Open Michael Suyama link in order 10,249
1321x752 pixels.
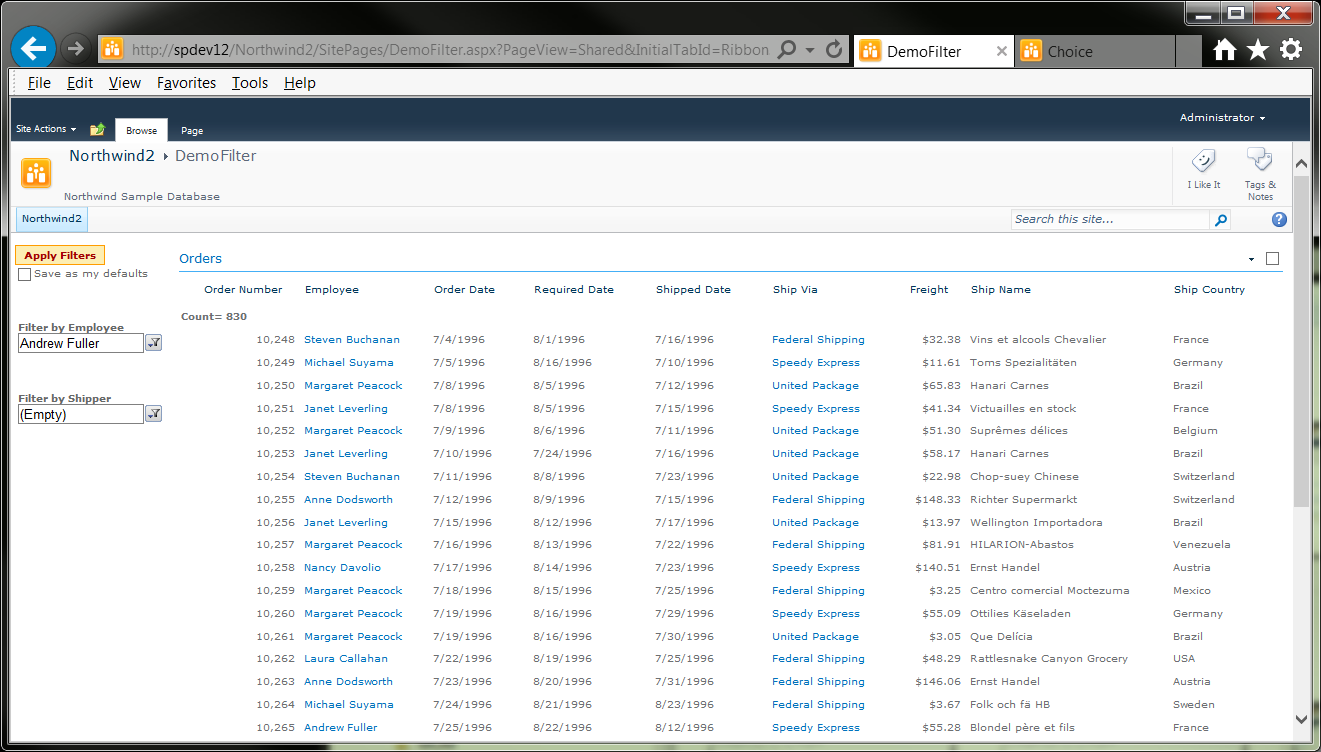(349, 363)
